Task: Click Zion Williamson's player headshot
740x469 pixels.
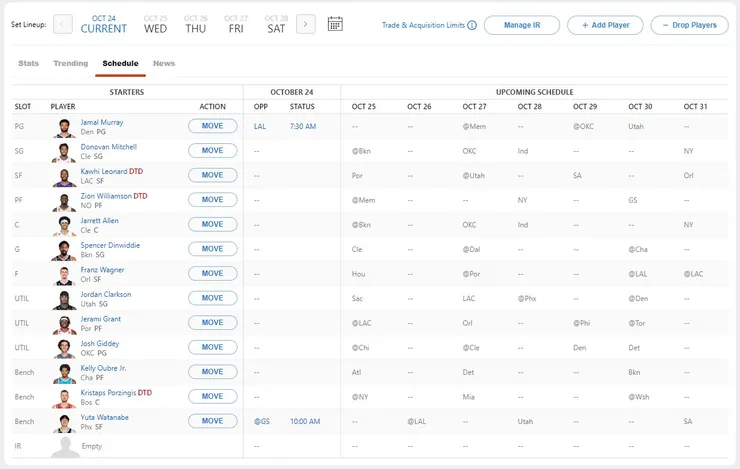Action: [64, 201]
